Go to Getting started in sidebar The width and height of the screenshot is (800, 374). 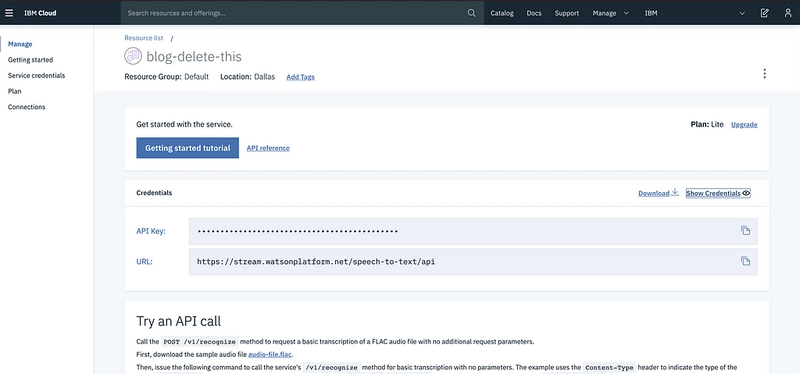pos(30,60)
